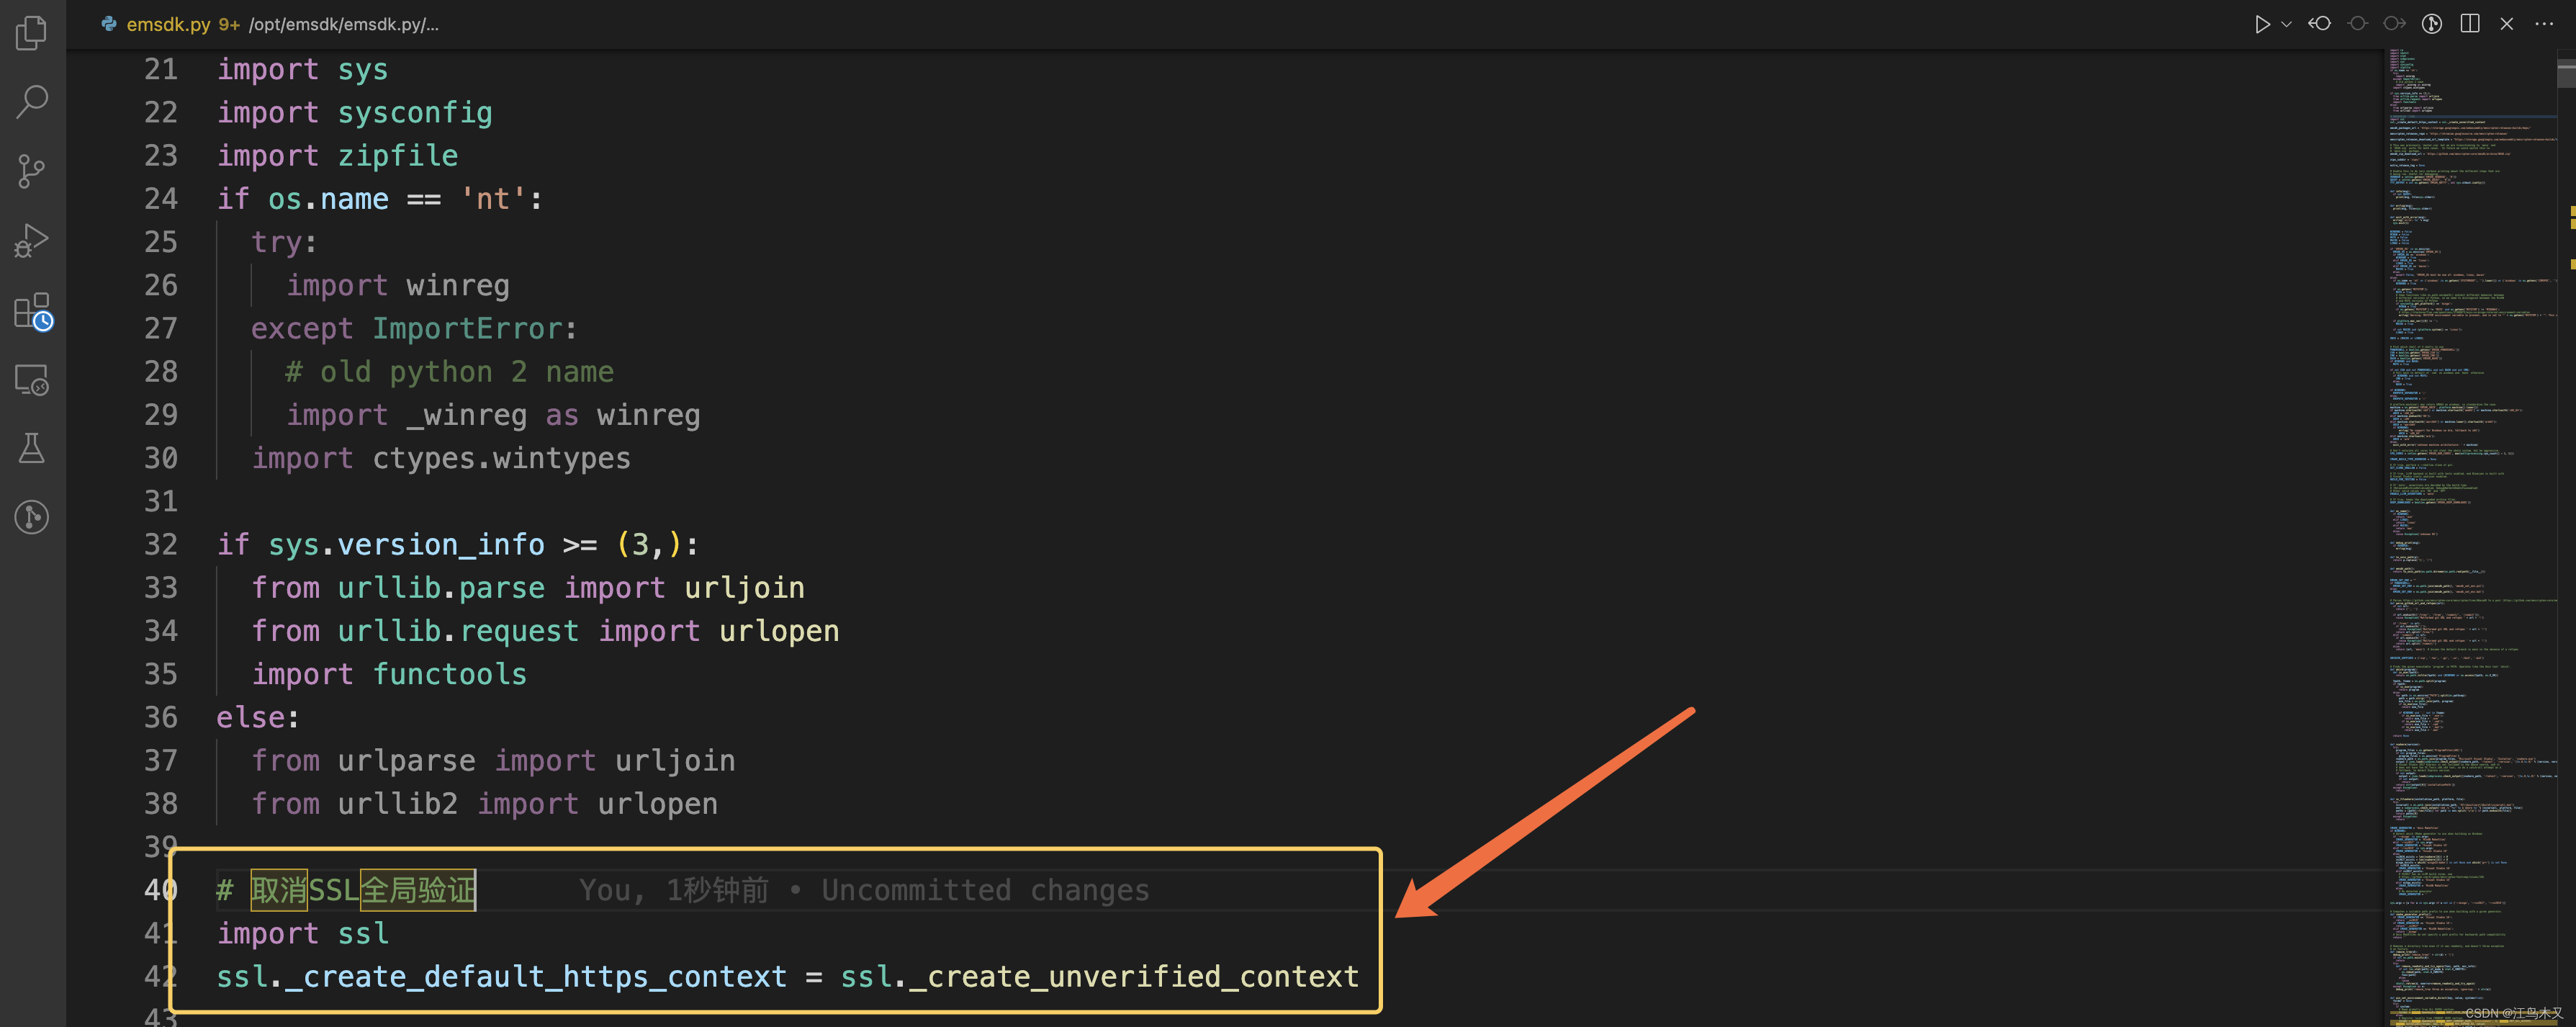Open the Explorer view in activity bar
The height and width of the screenshot is (1027, 2576).
[32, 33]
